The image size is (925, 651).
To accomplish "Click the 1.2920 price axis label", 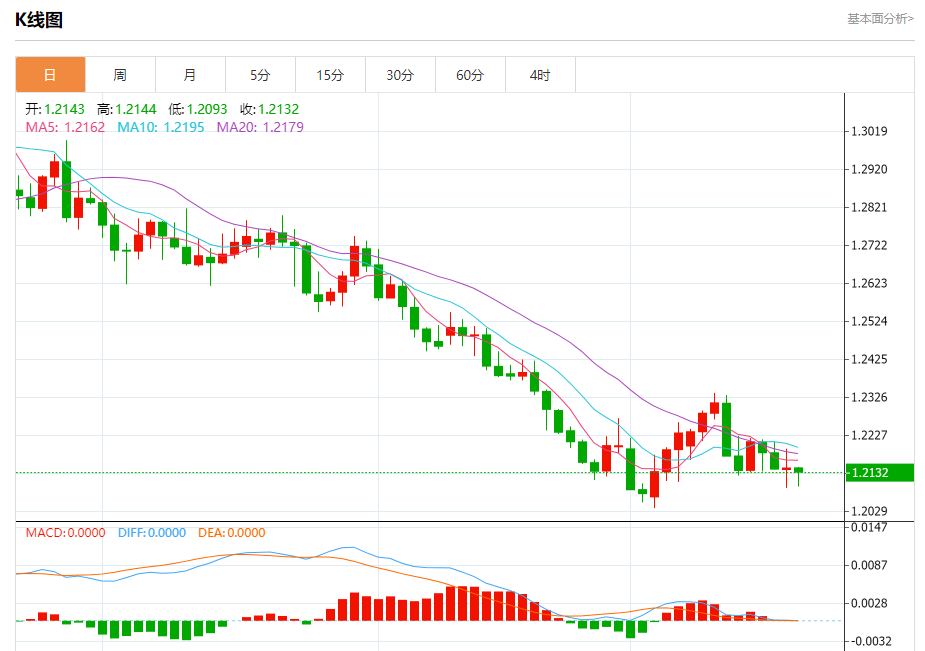I will tap(869, 169).
